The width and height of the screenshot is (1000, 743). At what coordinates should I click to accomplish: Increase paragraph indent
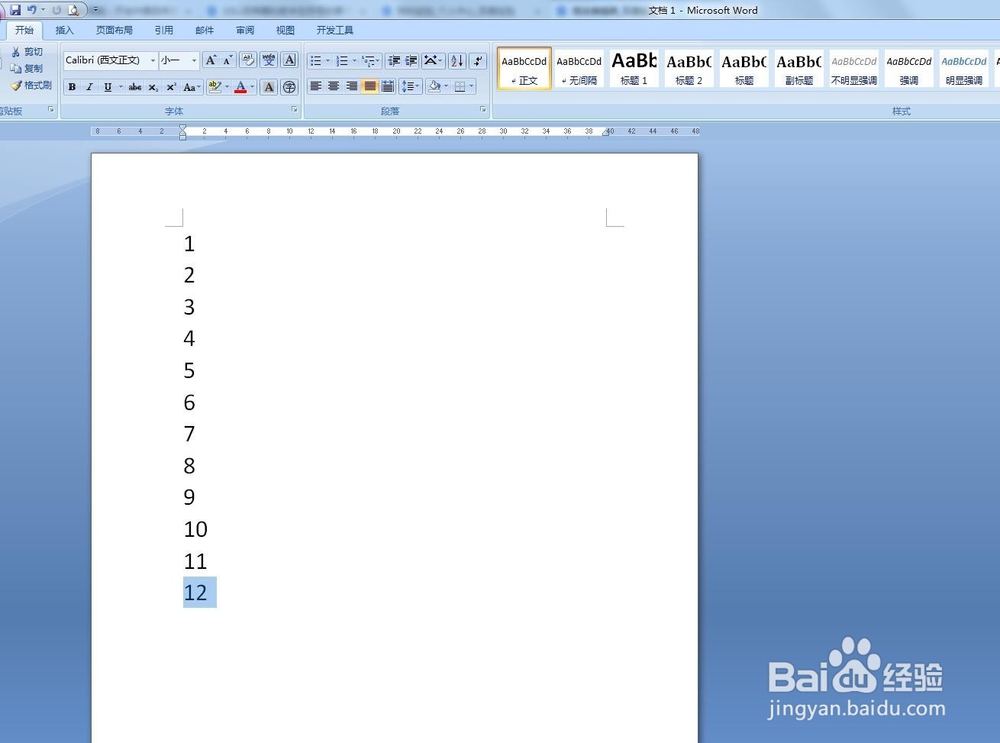pos(411,61)
